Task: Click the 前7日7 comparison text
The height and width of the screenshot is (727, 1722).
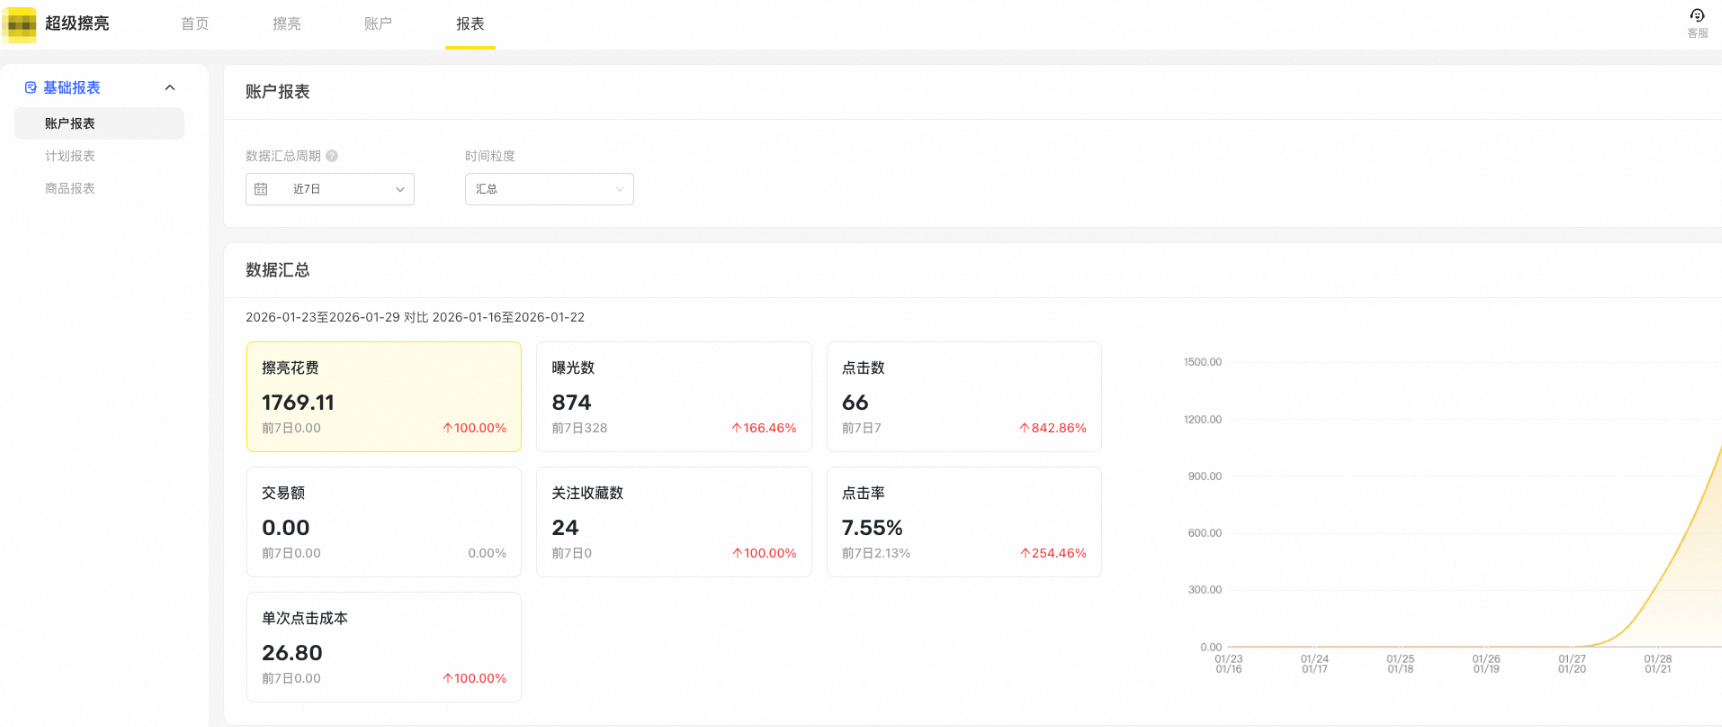Action: point(861,428)
